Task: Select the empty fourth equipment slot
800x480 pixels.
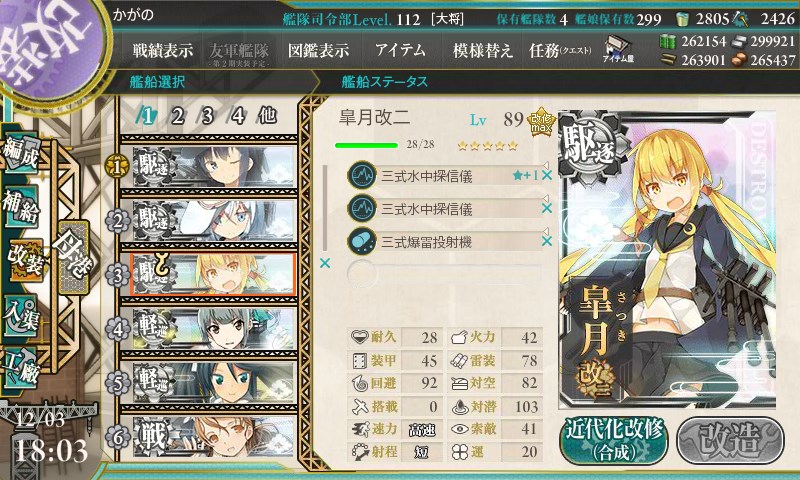Action: (444, 273)
